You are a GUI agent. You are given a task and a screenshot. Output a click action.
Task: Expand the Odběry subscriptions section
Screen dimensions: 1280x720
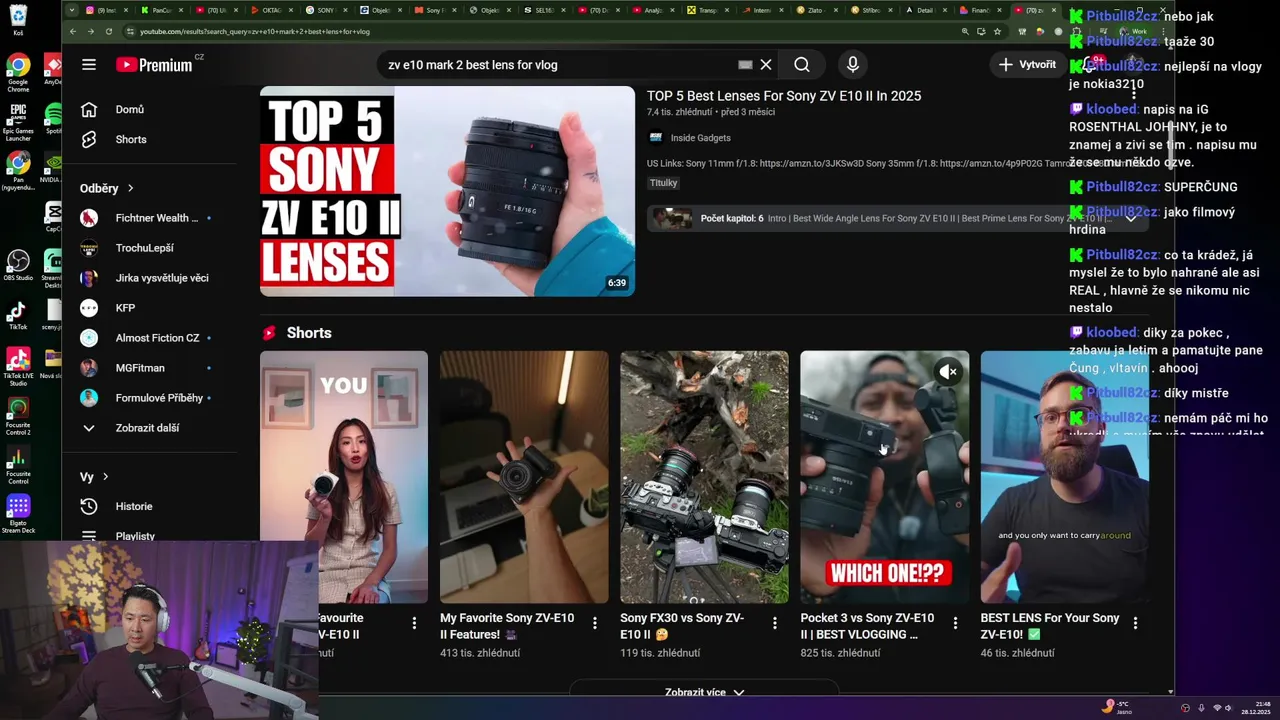point(107,188)
